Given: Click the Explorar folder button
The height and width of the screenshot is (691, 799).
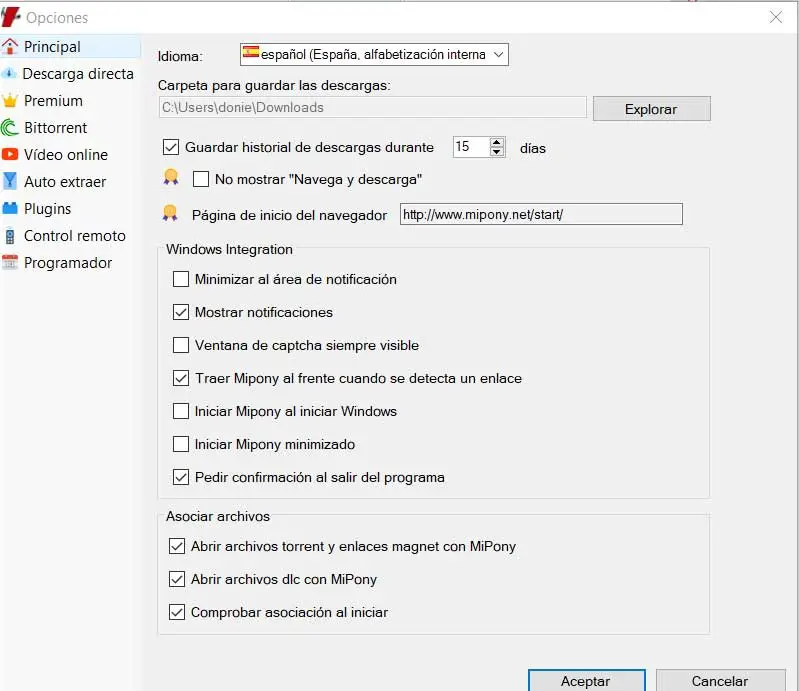Looking at the screenshot, I should (651, 109).
